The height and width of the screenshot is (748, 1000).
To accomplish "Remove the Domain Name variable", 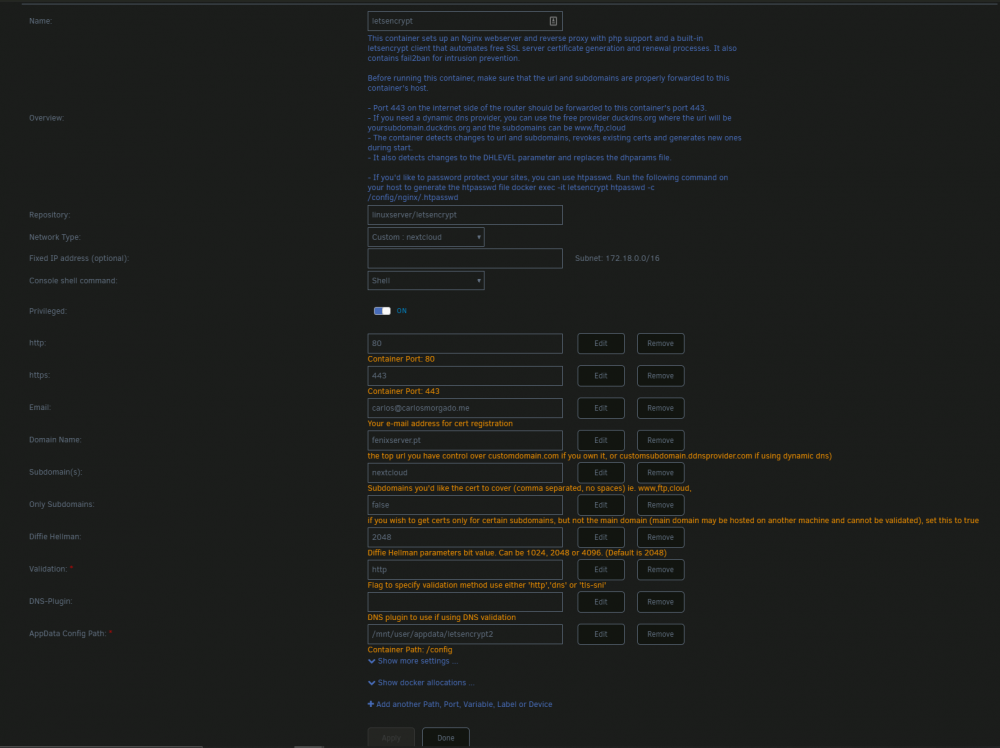I will pos(661,441).
